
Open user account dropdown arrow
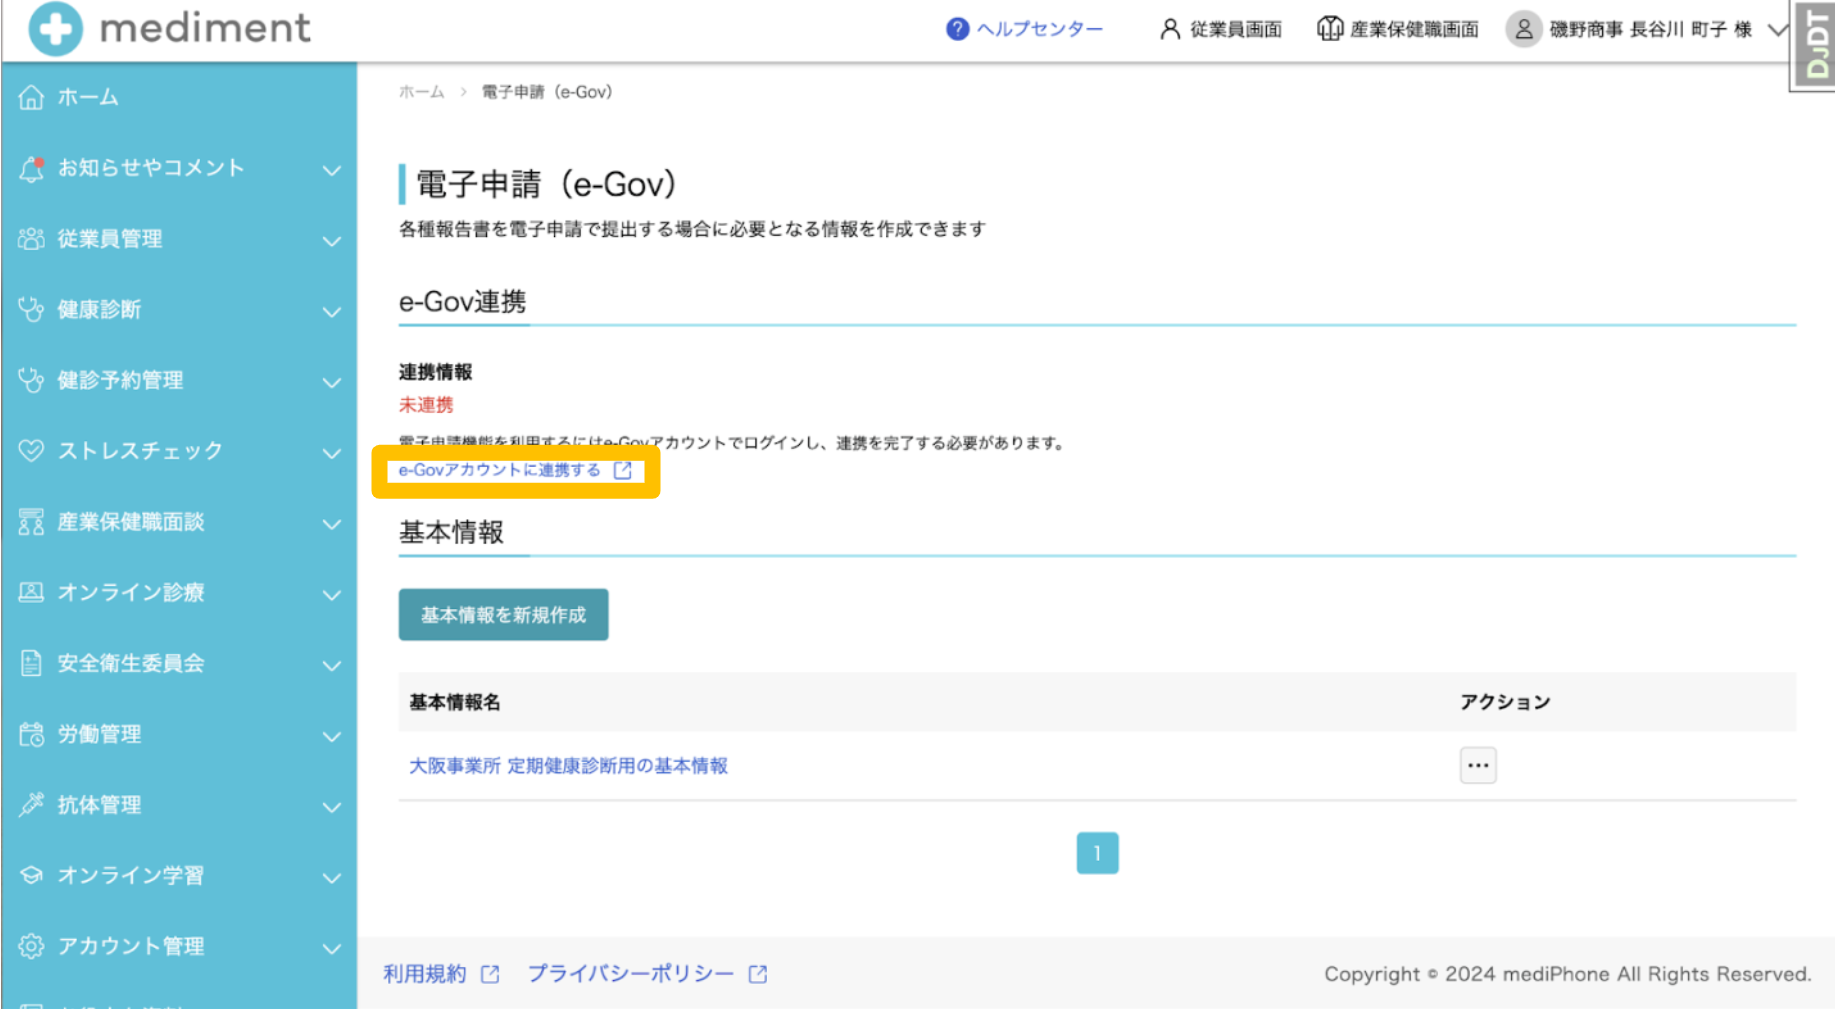coord(1777,30)
